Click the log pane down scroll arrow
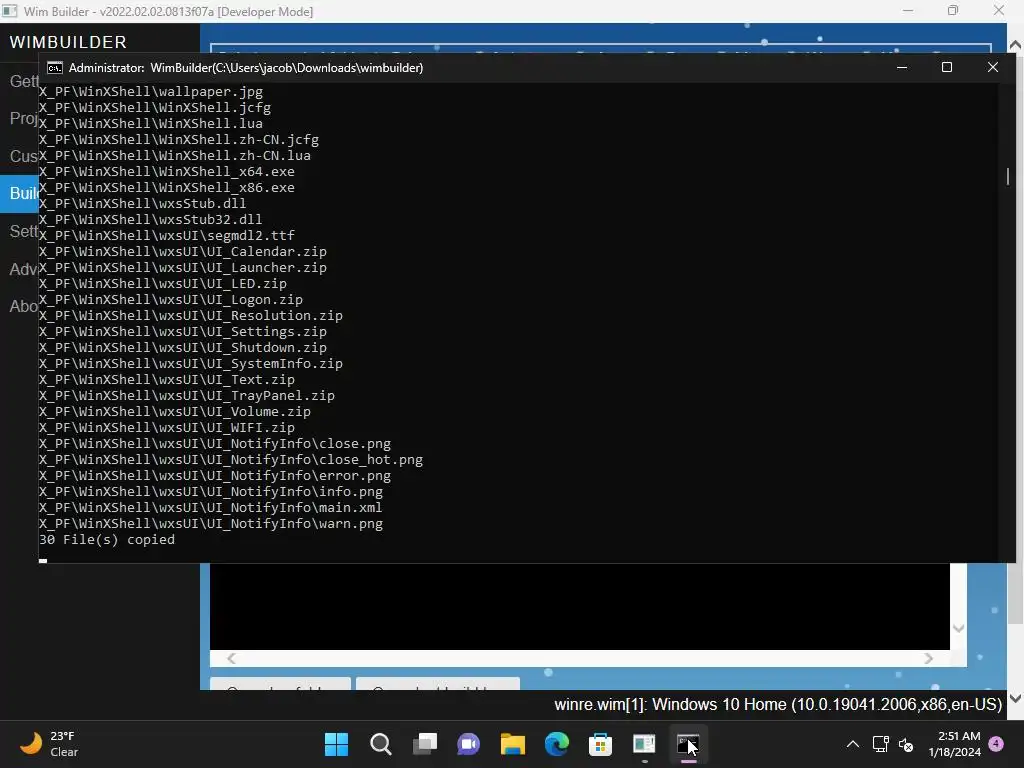Viewport: 1024px width, 768px height. point(959,628)
